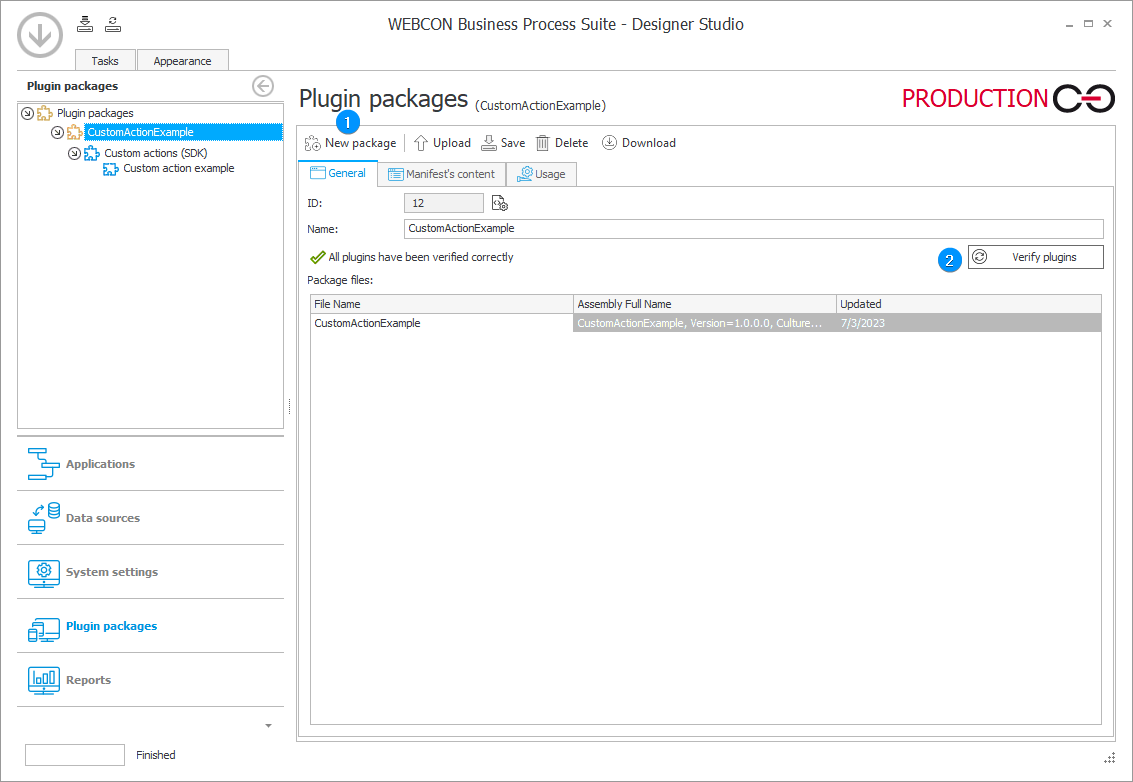Switch to the Usage tab

coord(541,174)
